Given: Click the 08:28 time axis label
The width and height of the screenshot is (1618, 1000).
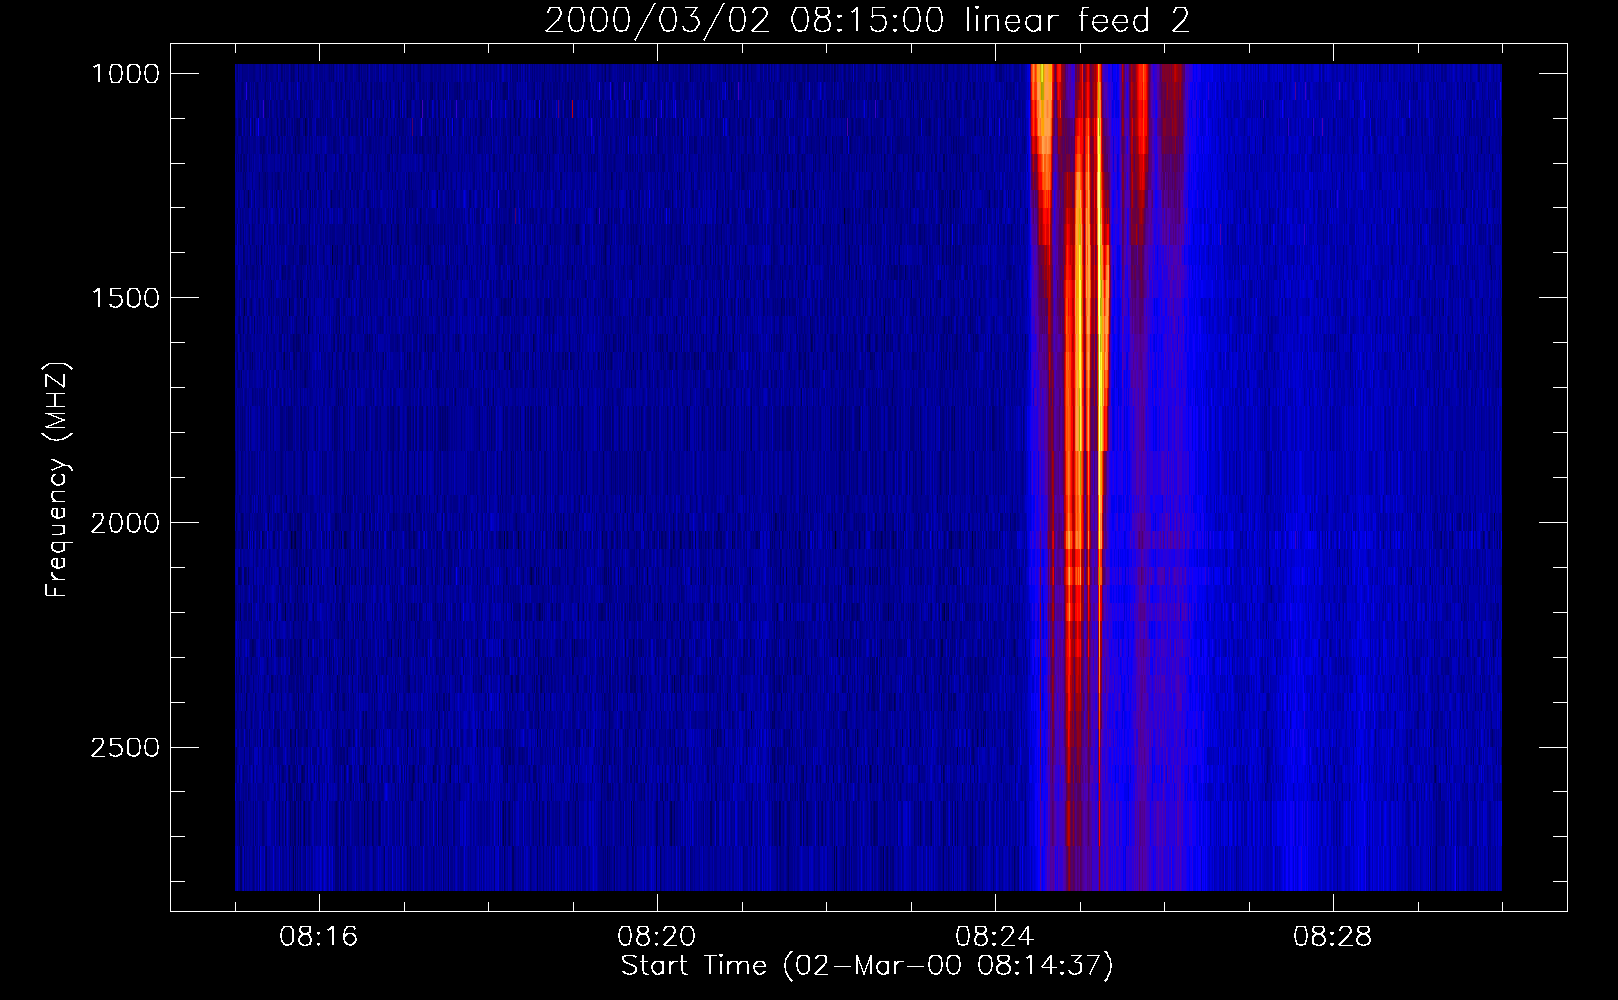Looking at the screenshot, I should click(1332, 937).
